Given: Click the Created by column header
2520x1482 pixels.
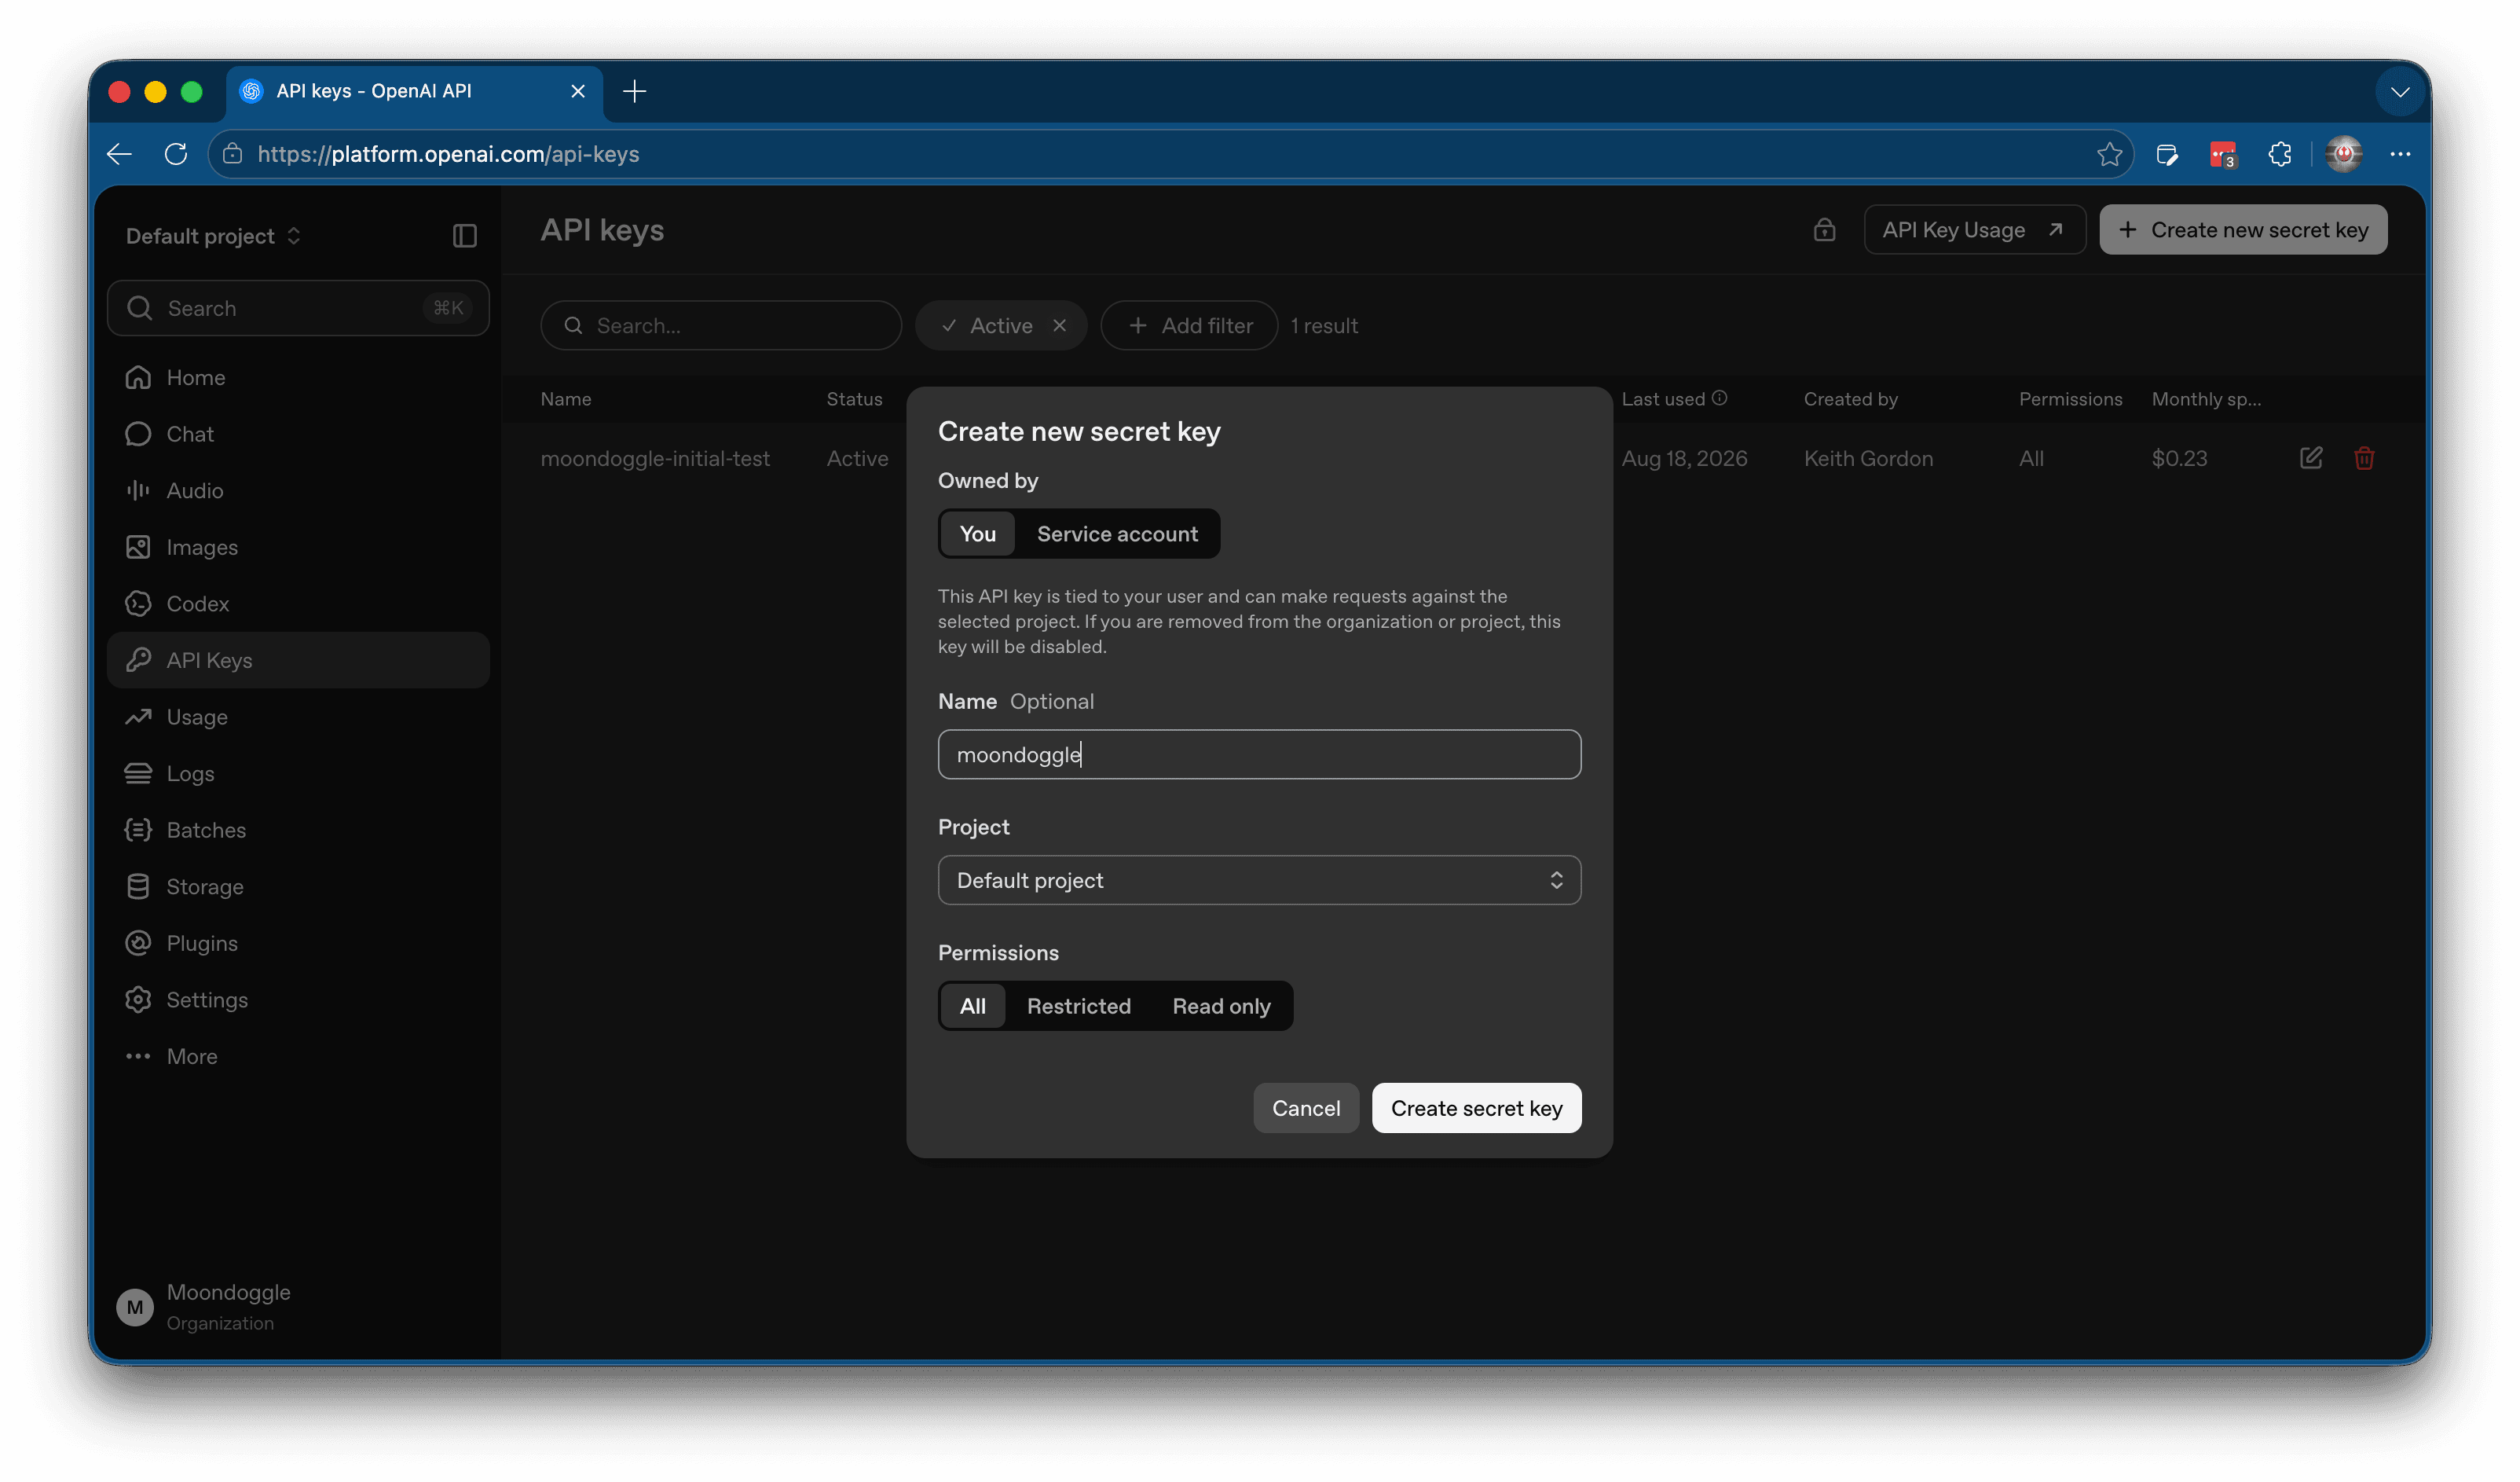Looking at the screenshot, I should pyautogui.click(x=1850, y=399).
